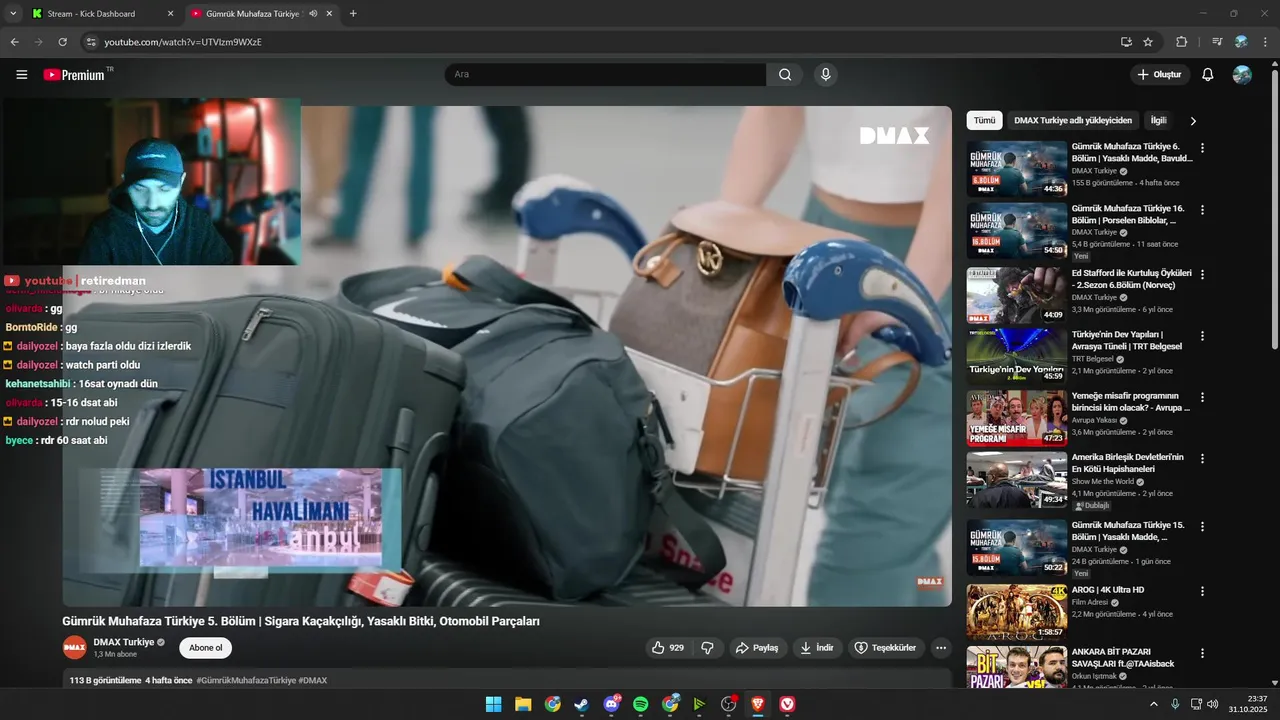This screenshot has width=1280, height=720.
Task: Share the video via Paylaş
Action: pyautogui.click(x=757, y=648)
